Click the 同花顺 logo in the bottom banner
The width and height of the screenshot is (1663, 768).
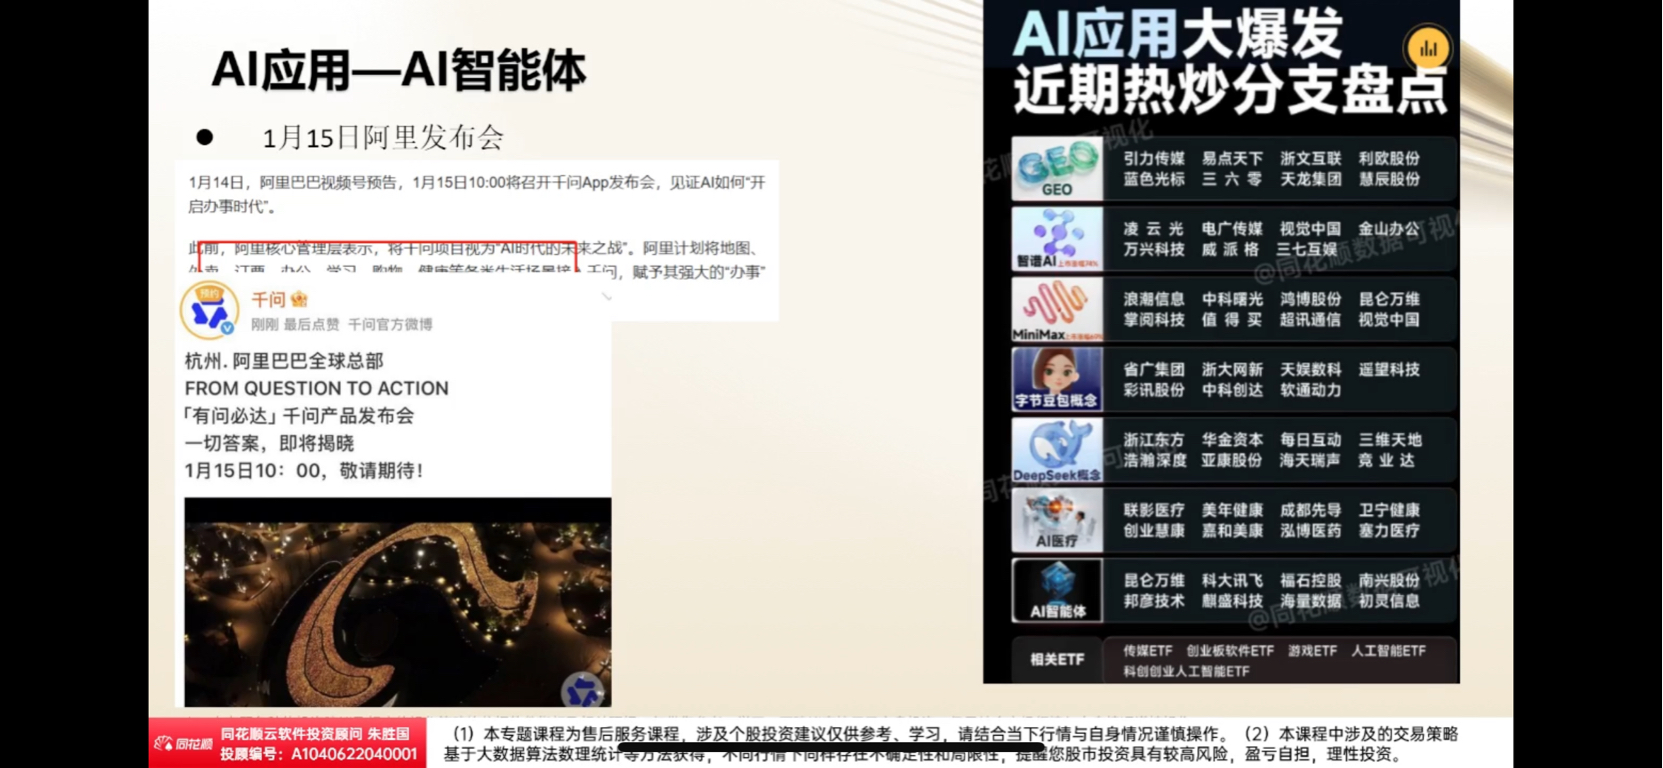[x=184, y=743]
